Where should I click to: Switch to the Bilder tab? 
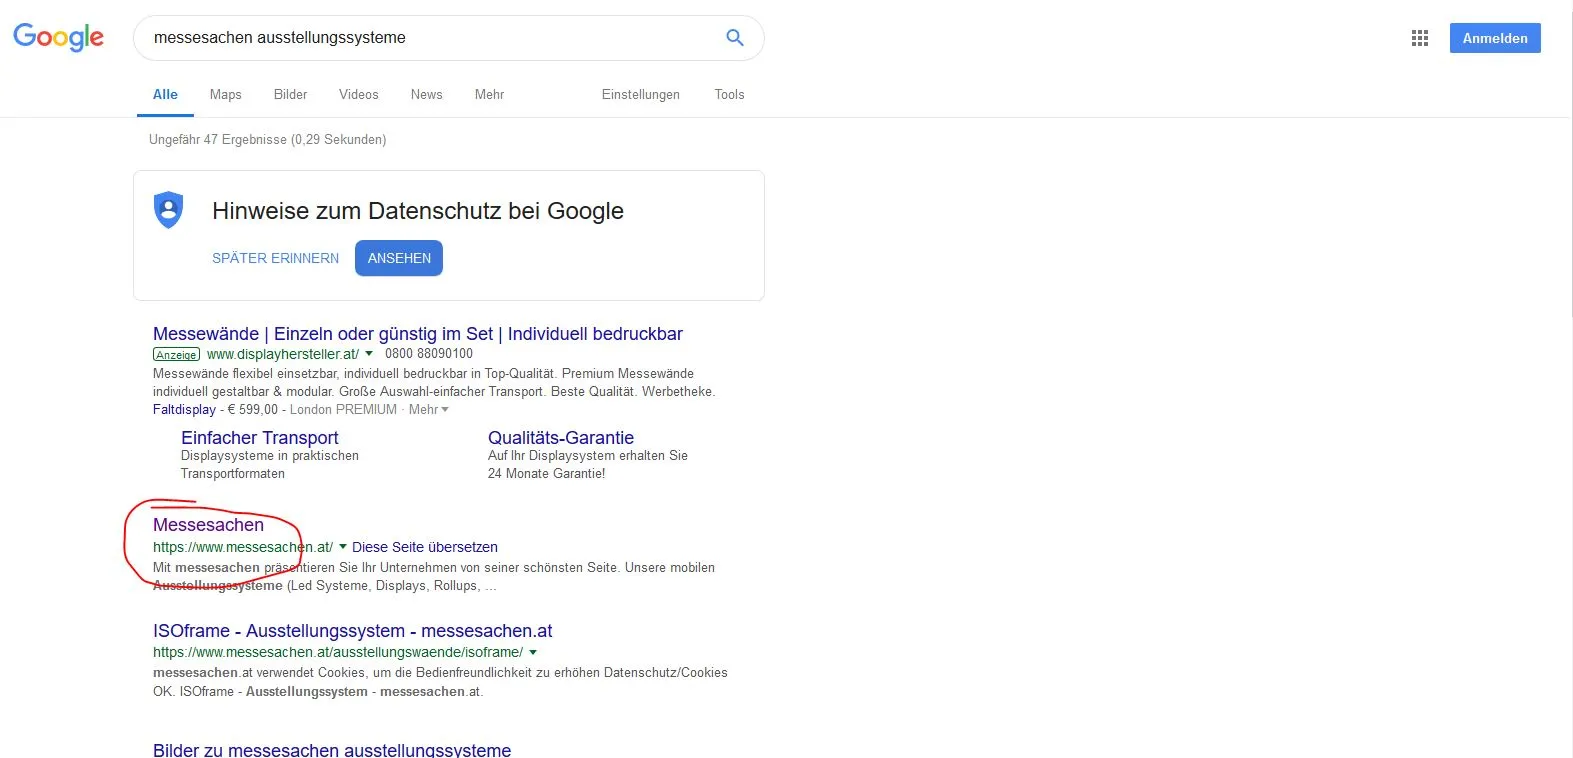[290, 94]
